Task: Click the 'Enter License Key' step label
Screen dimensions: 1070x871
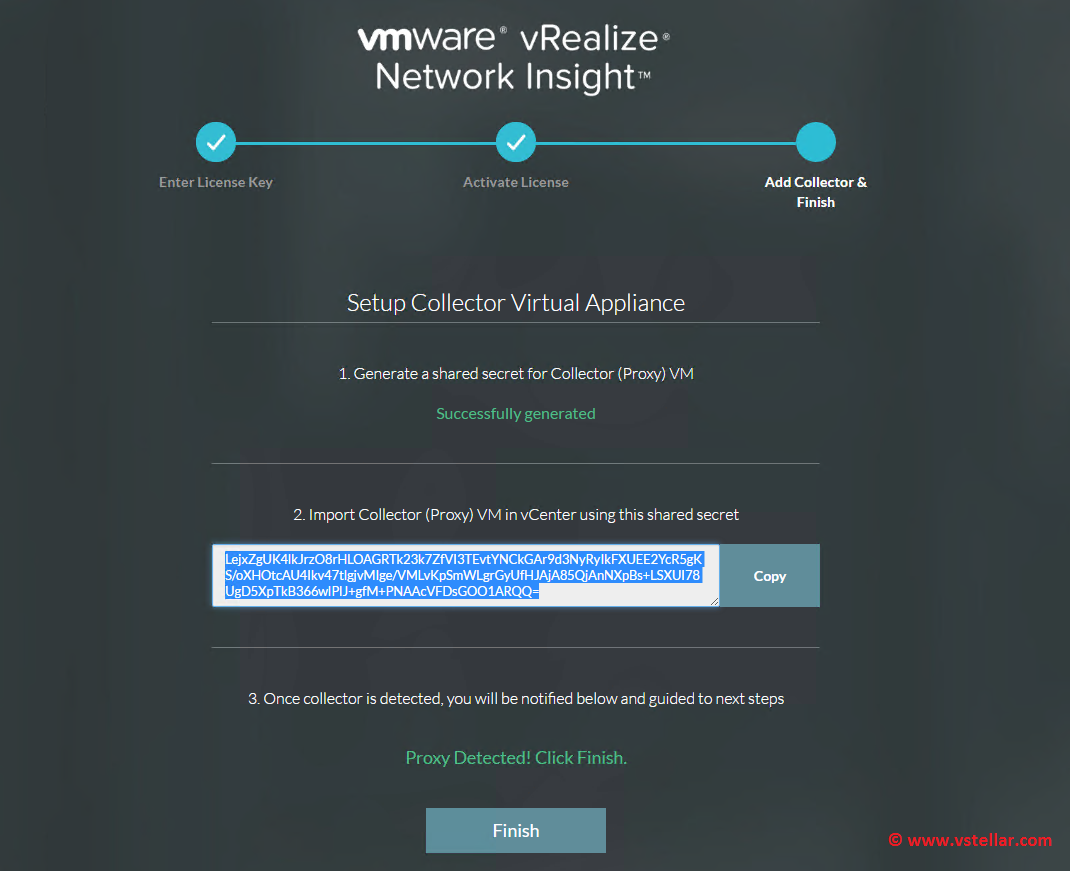Action: tap(216, 182)
